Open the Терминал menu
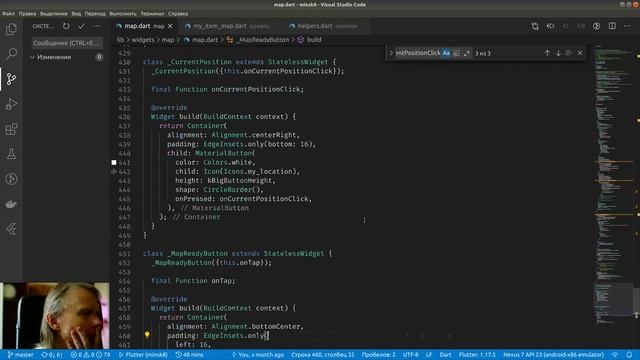The height and width of the screenshot is (360, 640). click(152, 13)
